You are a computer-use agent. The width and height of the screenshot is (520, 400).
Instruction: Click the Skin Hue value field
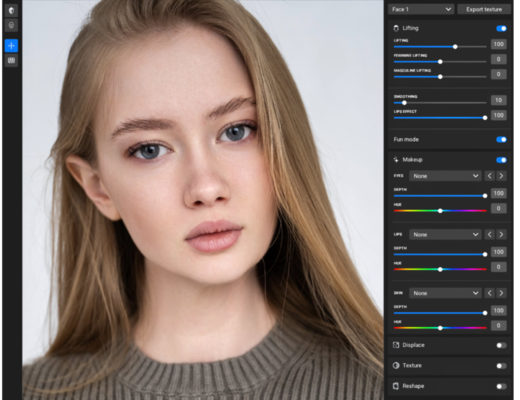tap(499, 325)
